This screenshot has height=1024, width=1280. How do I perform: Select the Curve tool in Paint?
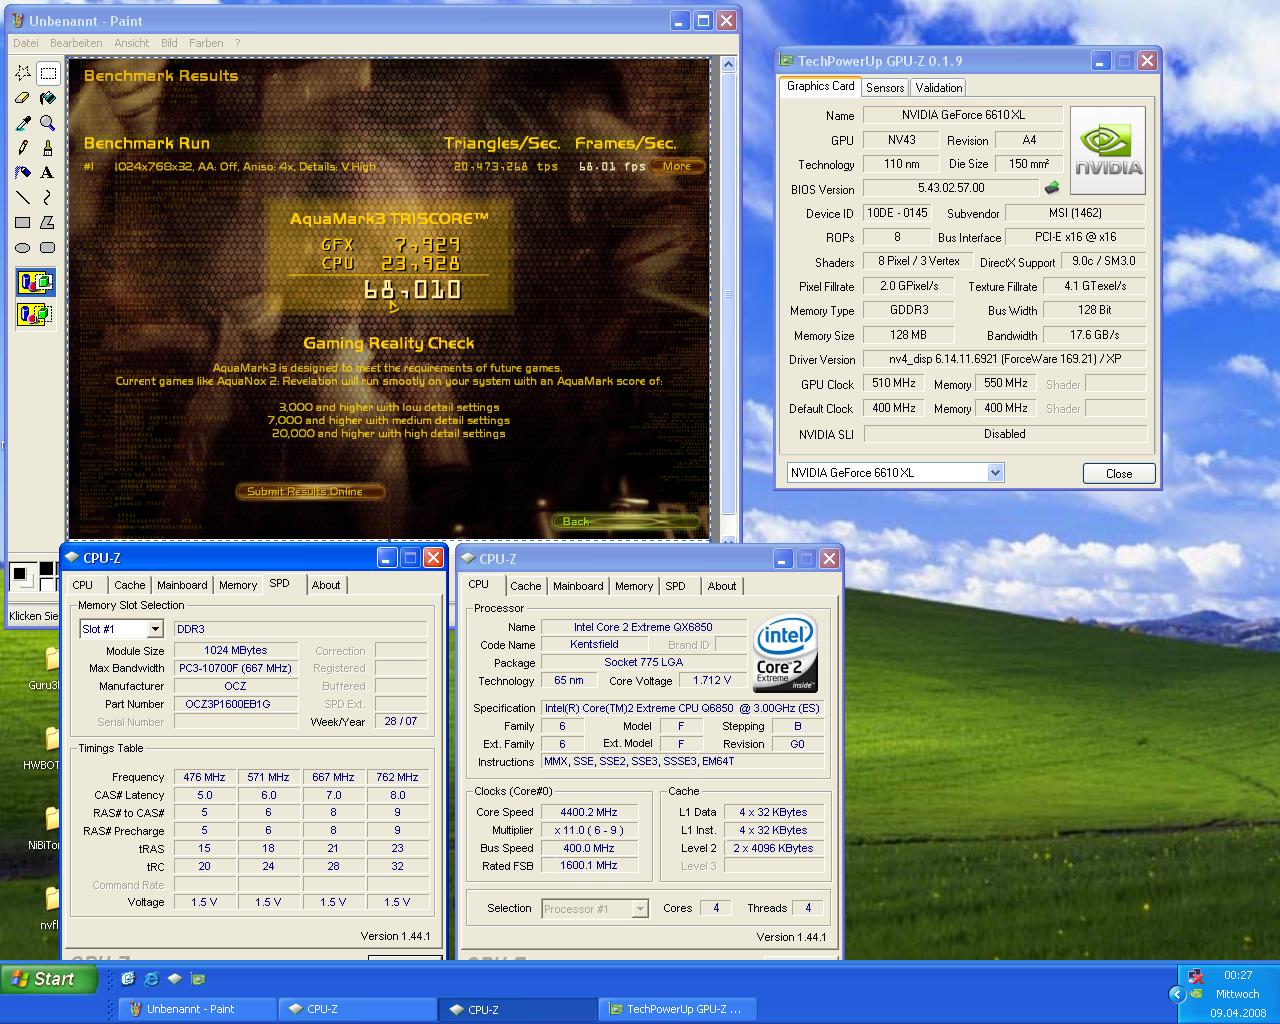click(47, 198)
